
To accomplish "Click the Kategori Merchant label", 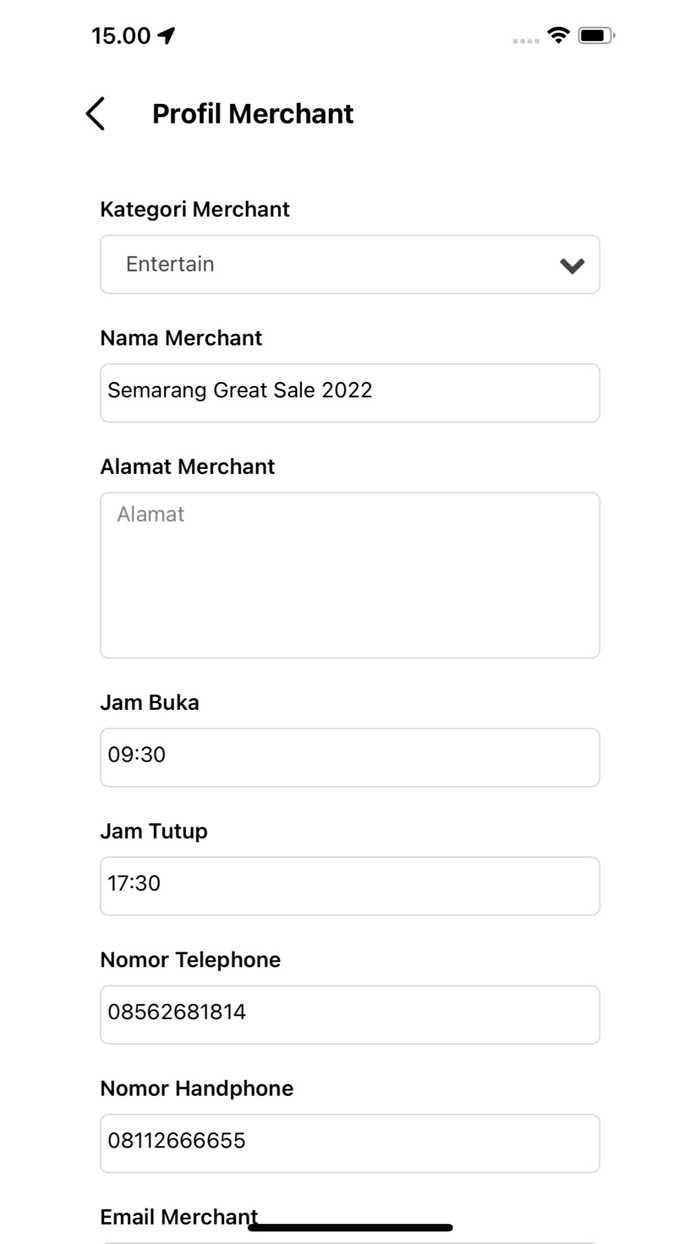I will pyautogui.click(x=194, y=209).
